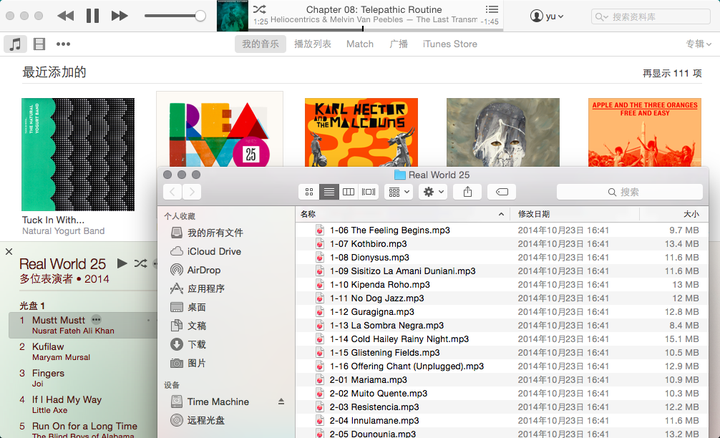Click the playback progress bar marker

pos(363,29)
